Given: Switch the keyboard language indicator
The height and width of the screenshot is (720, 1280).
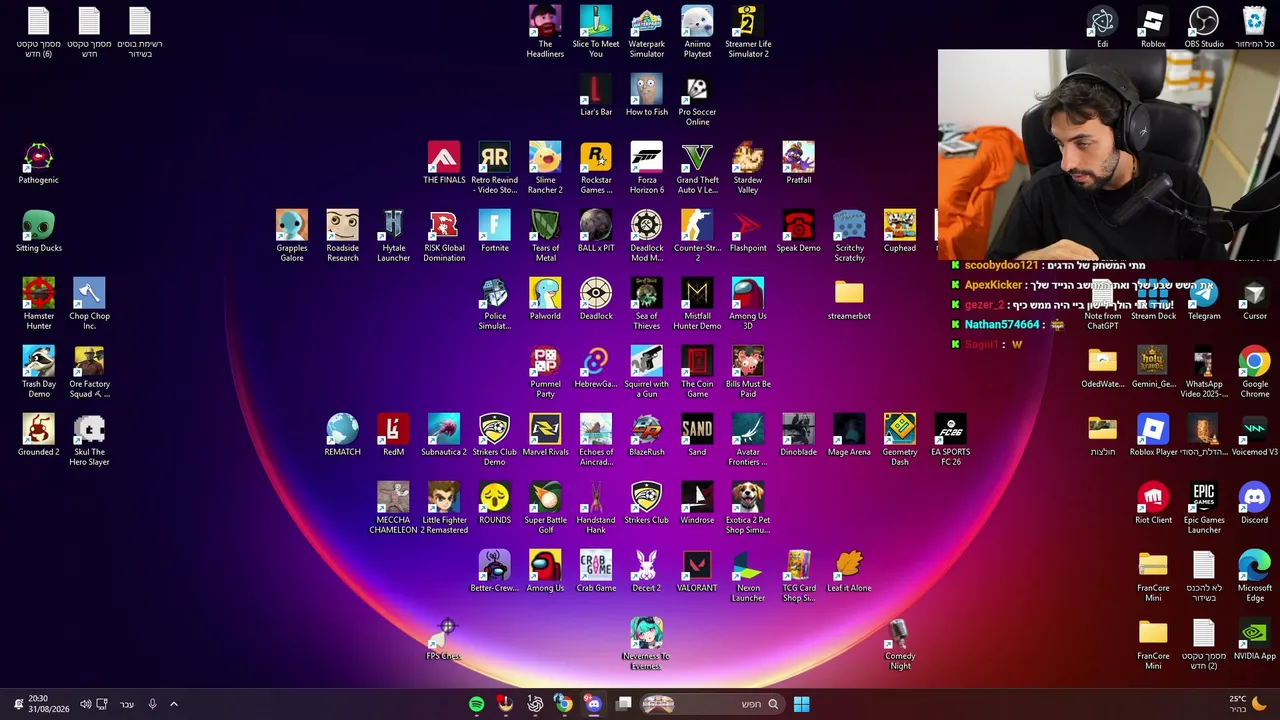Looking at the screenshot, I should 127,704.
